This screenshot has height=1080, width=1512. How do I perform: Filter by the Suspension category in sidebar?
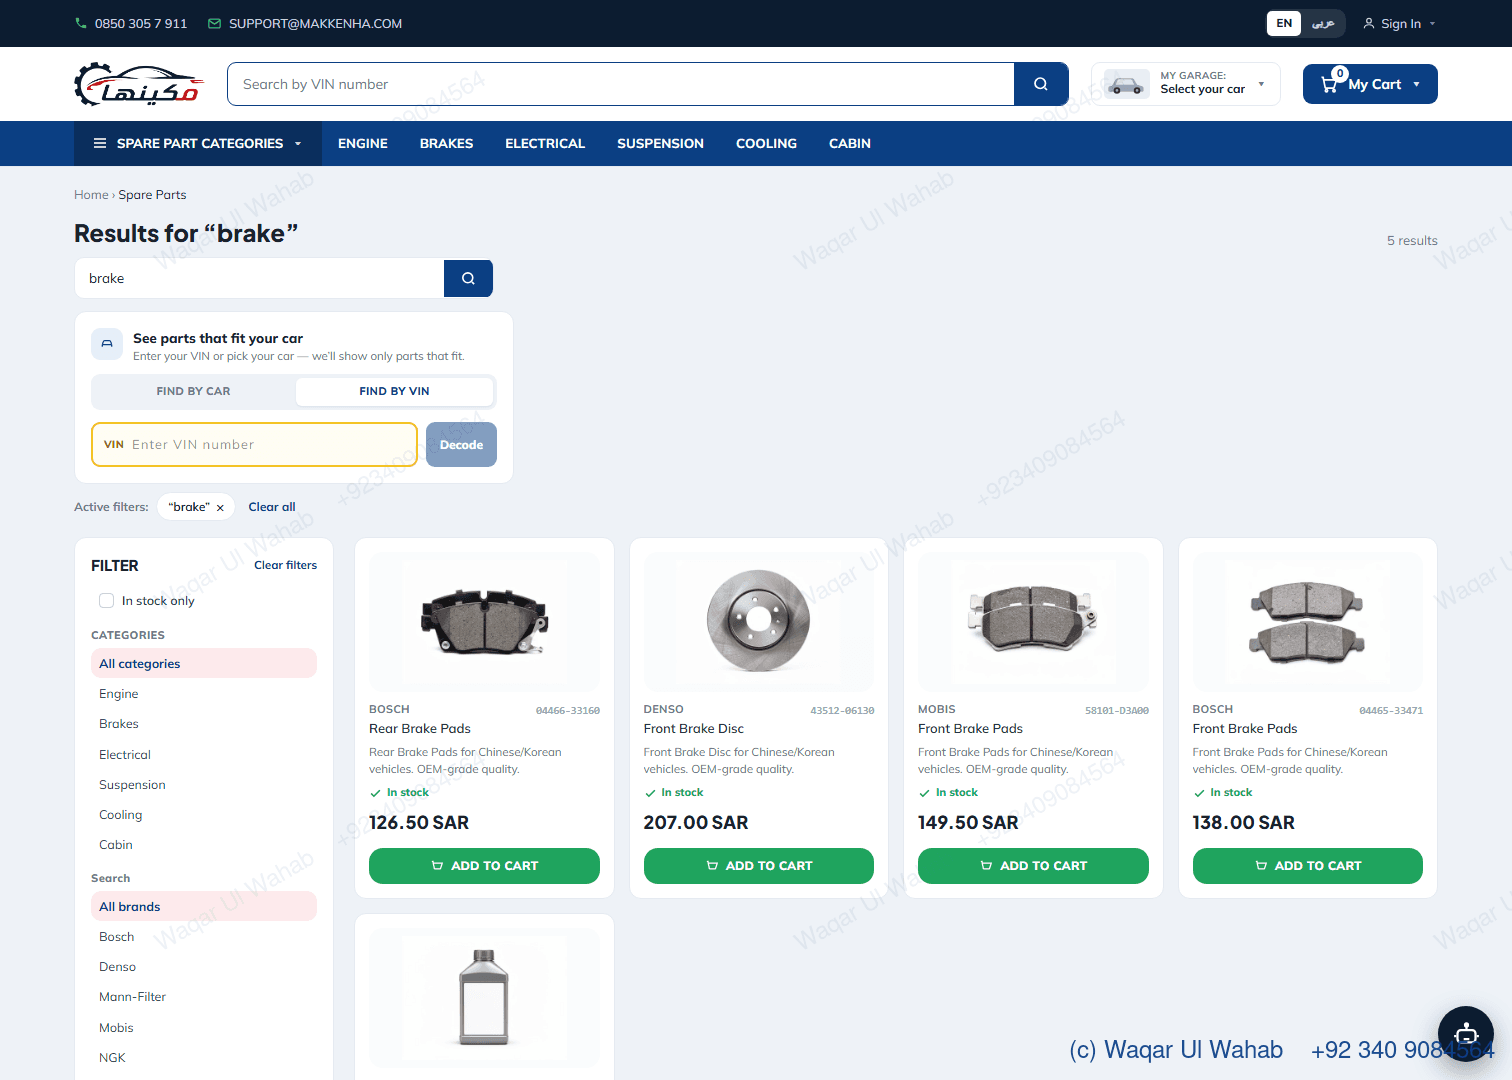point(204,785)
